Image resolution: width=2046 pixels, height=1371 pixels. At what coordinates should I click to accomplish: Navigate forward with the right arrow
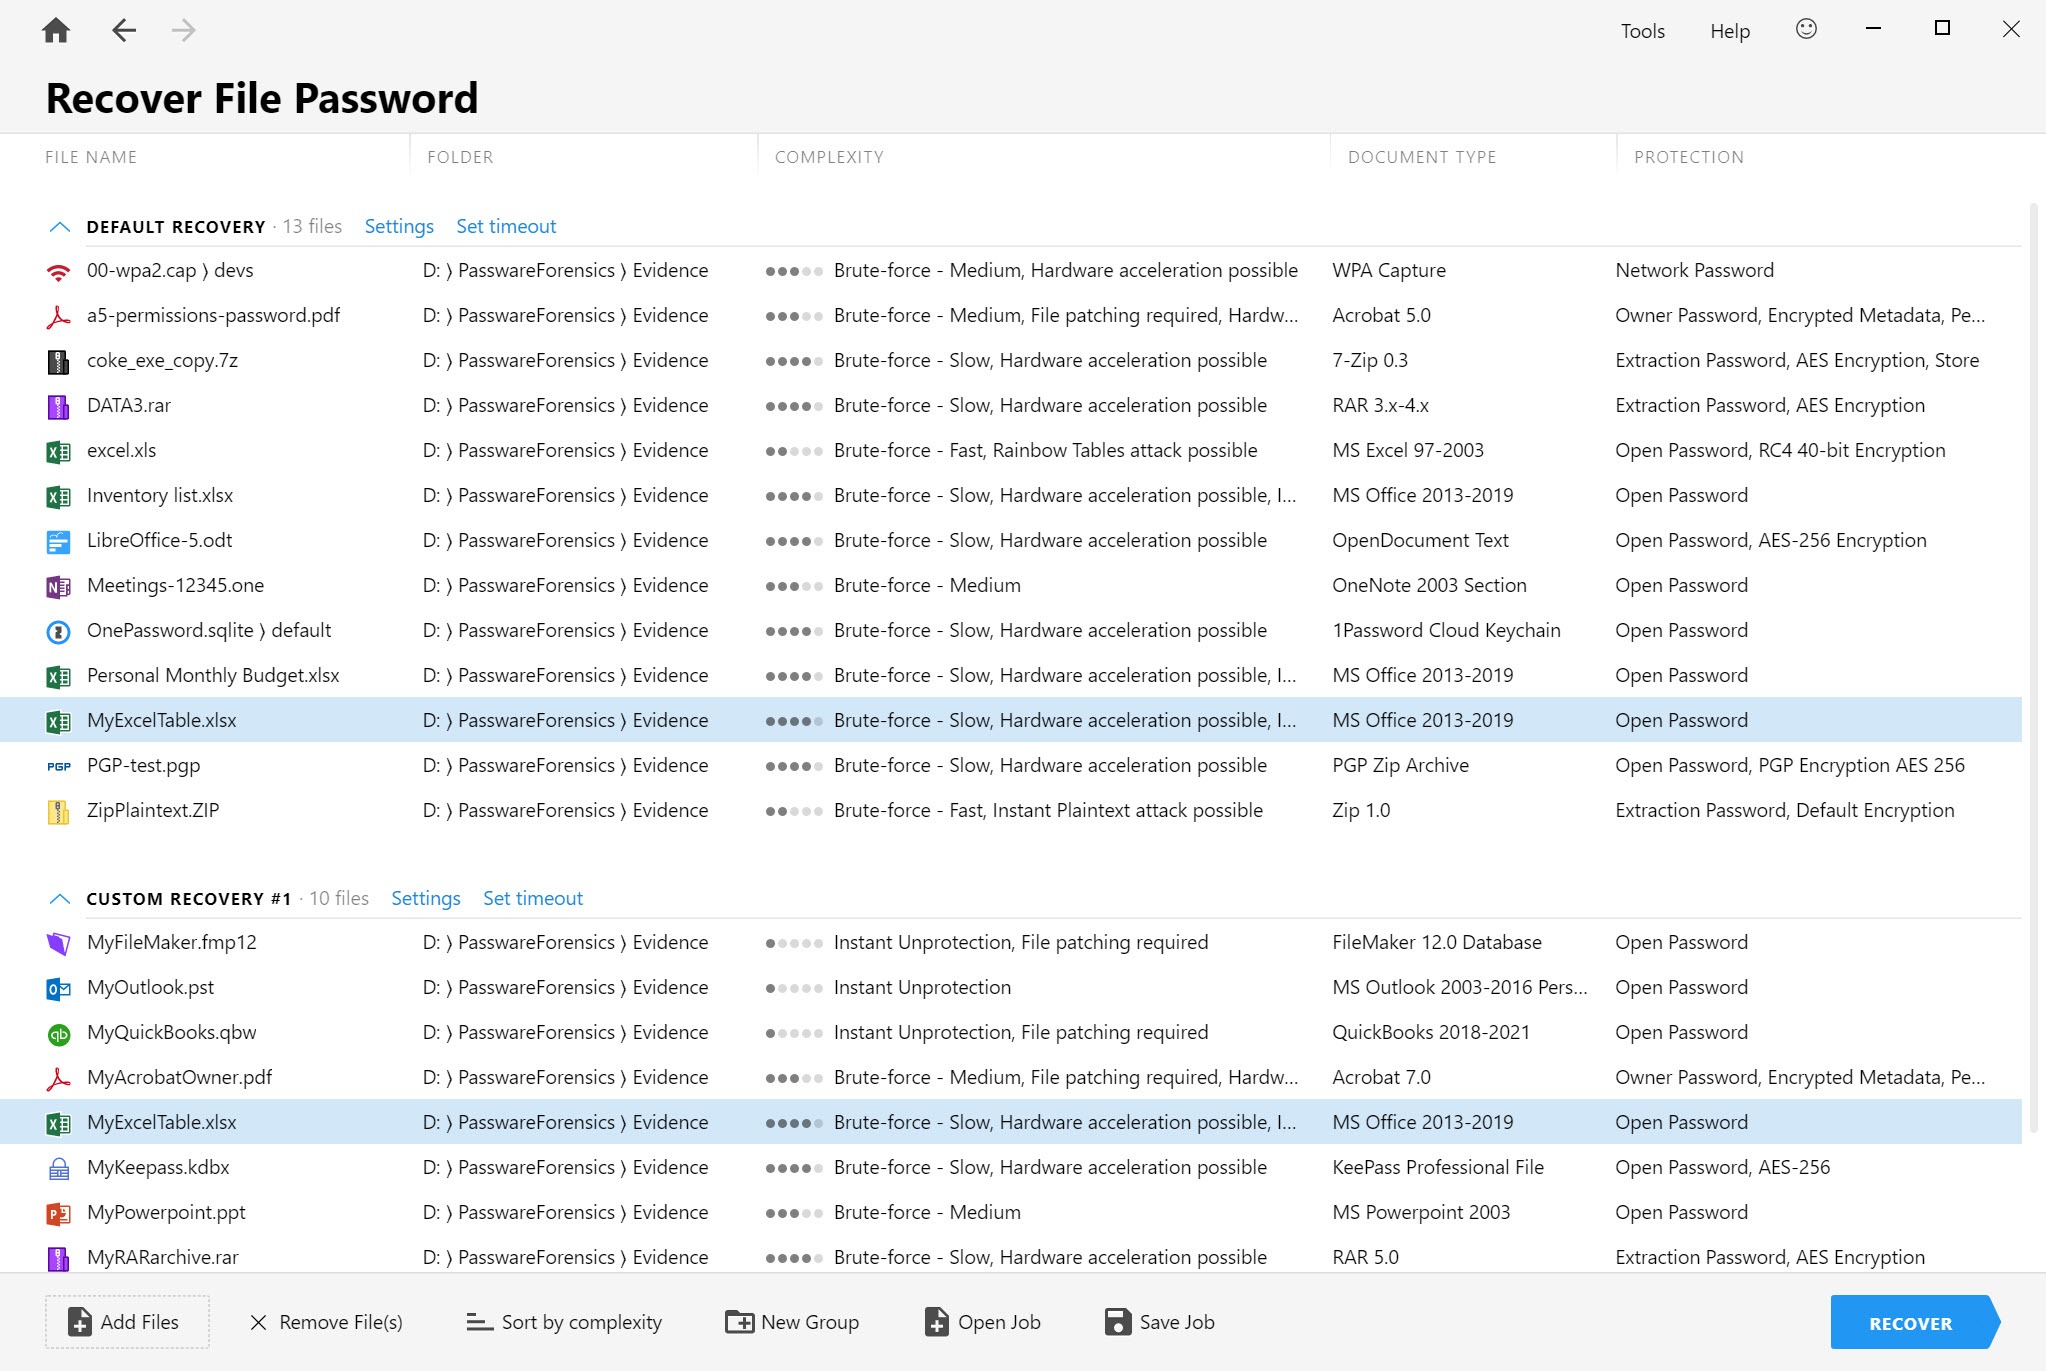tap(183, 30)
